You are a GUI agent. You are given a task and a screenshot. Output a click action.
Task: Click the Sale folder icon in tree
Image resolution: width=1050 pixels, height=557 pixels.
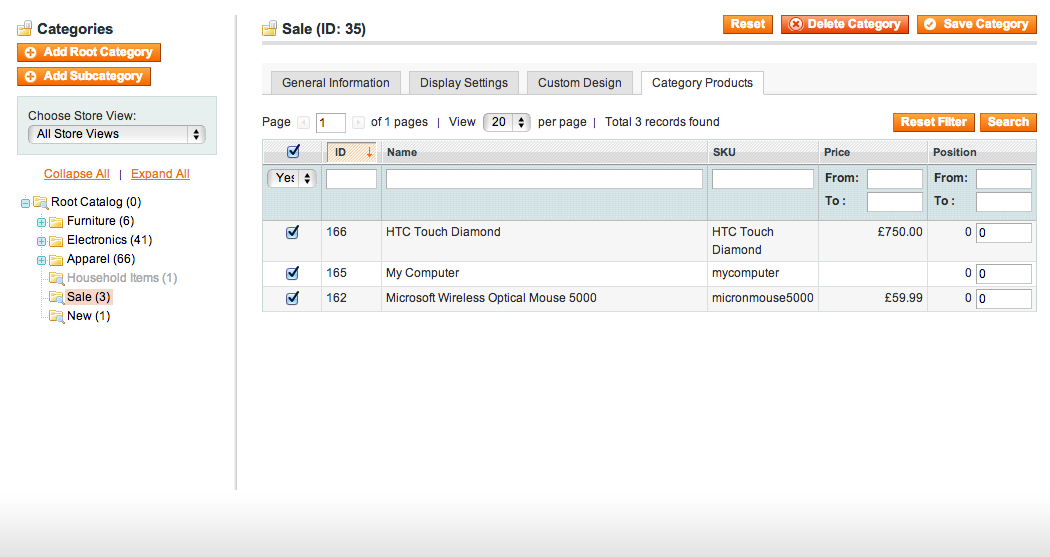(56, 297)
